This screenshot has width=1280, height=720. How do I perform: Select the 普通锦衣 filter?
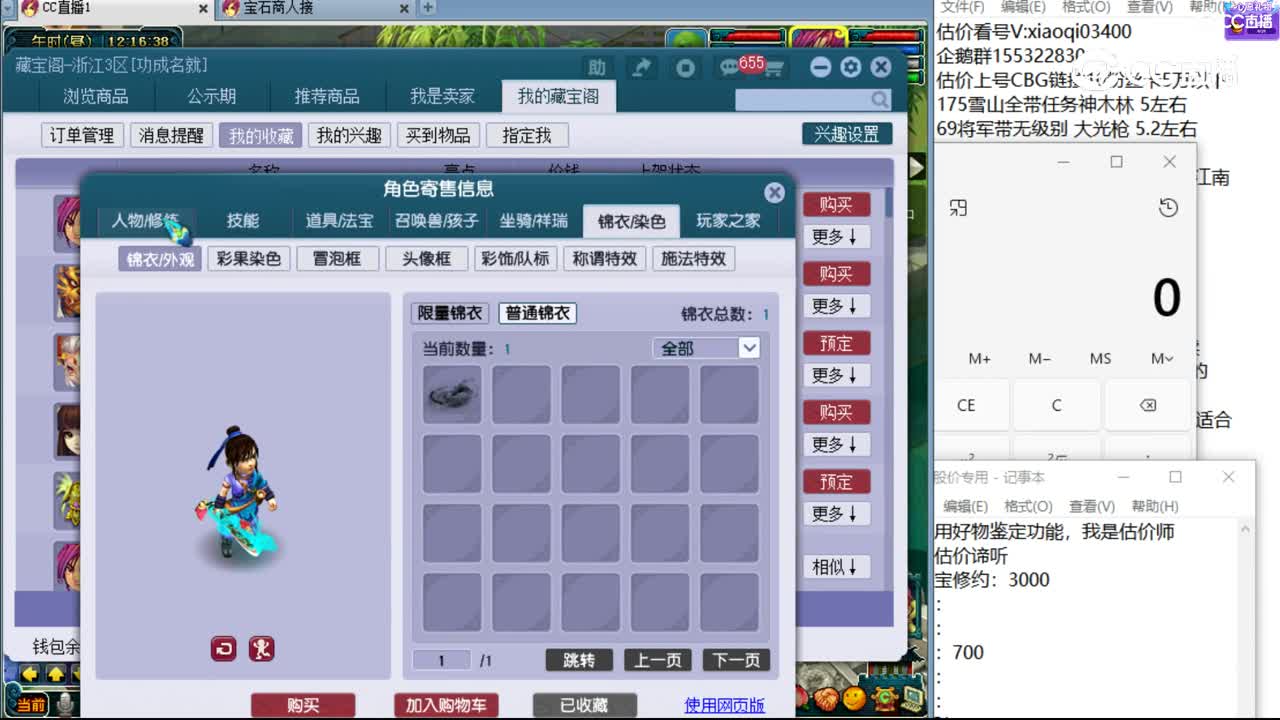[537, 313]
